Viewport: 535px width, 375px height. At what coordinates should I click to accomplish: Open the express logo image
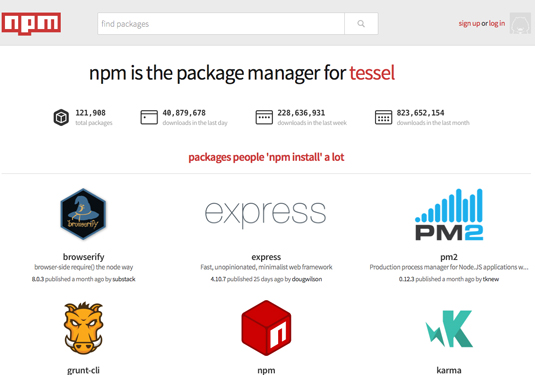(265, 214)
